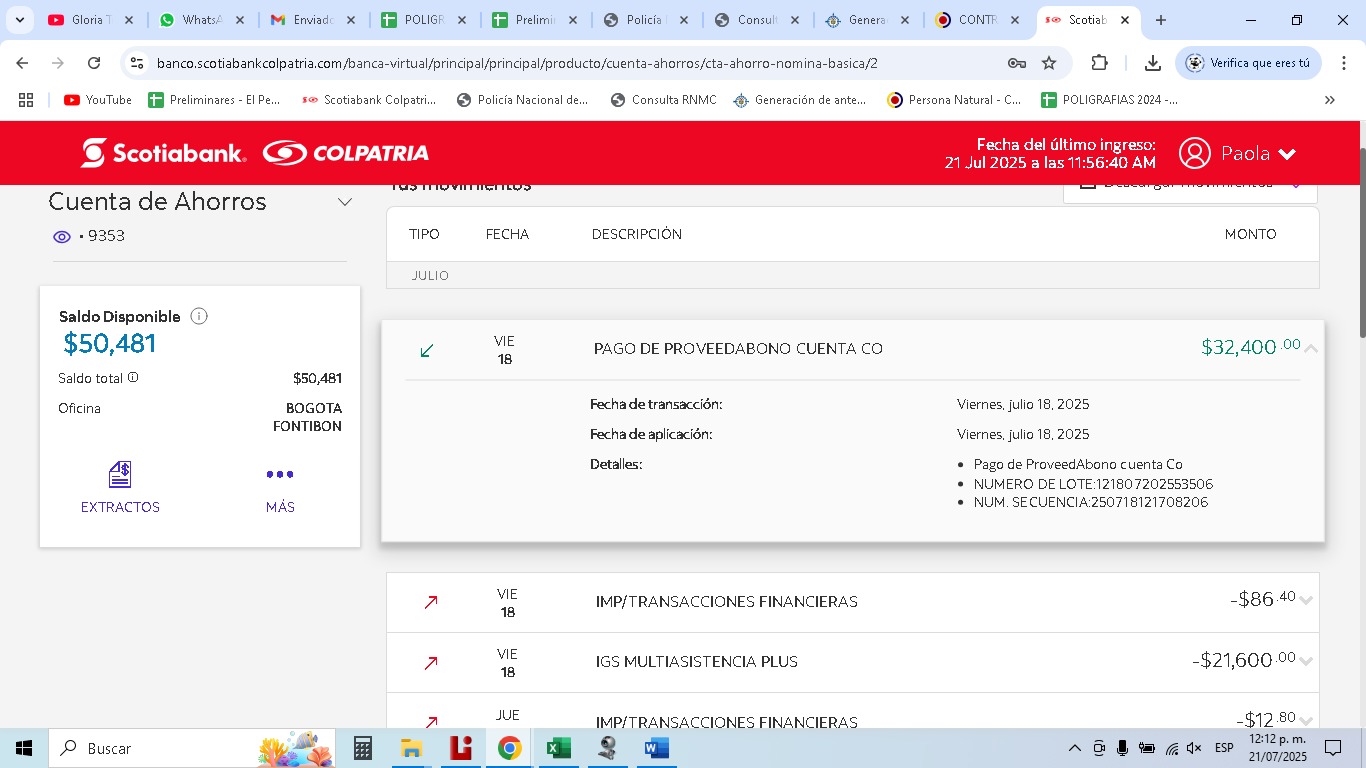Switch to the WhatsApp browser tab
The width and height of the screenshot is (1366, 768).
200,20
